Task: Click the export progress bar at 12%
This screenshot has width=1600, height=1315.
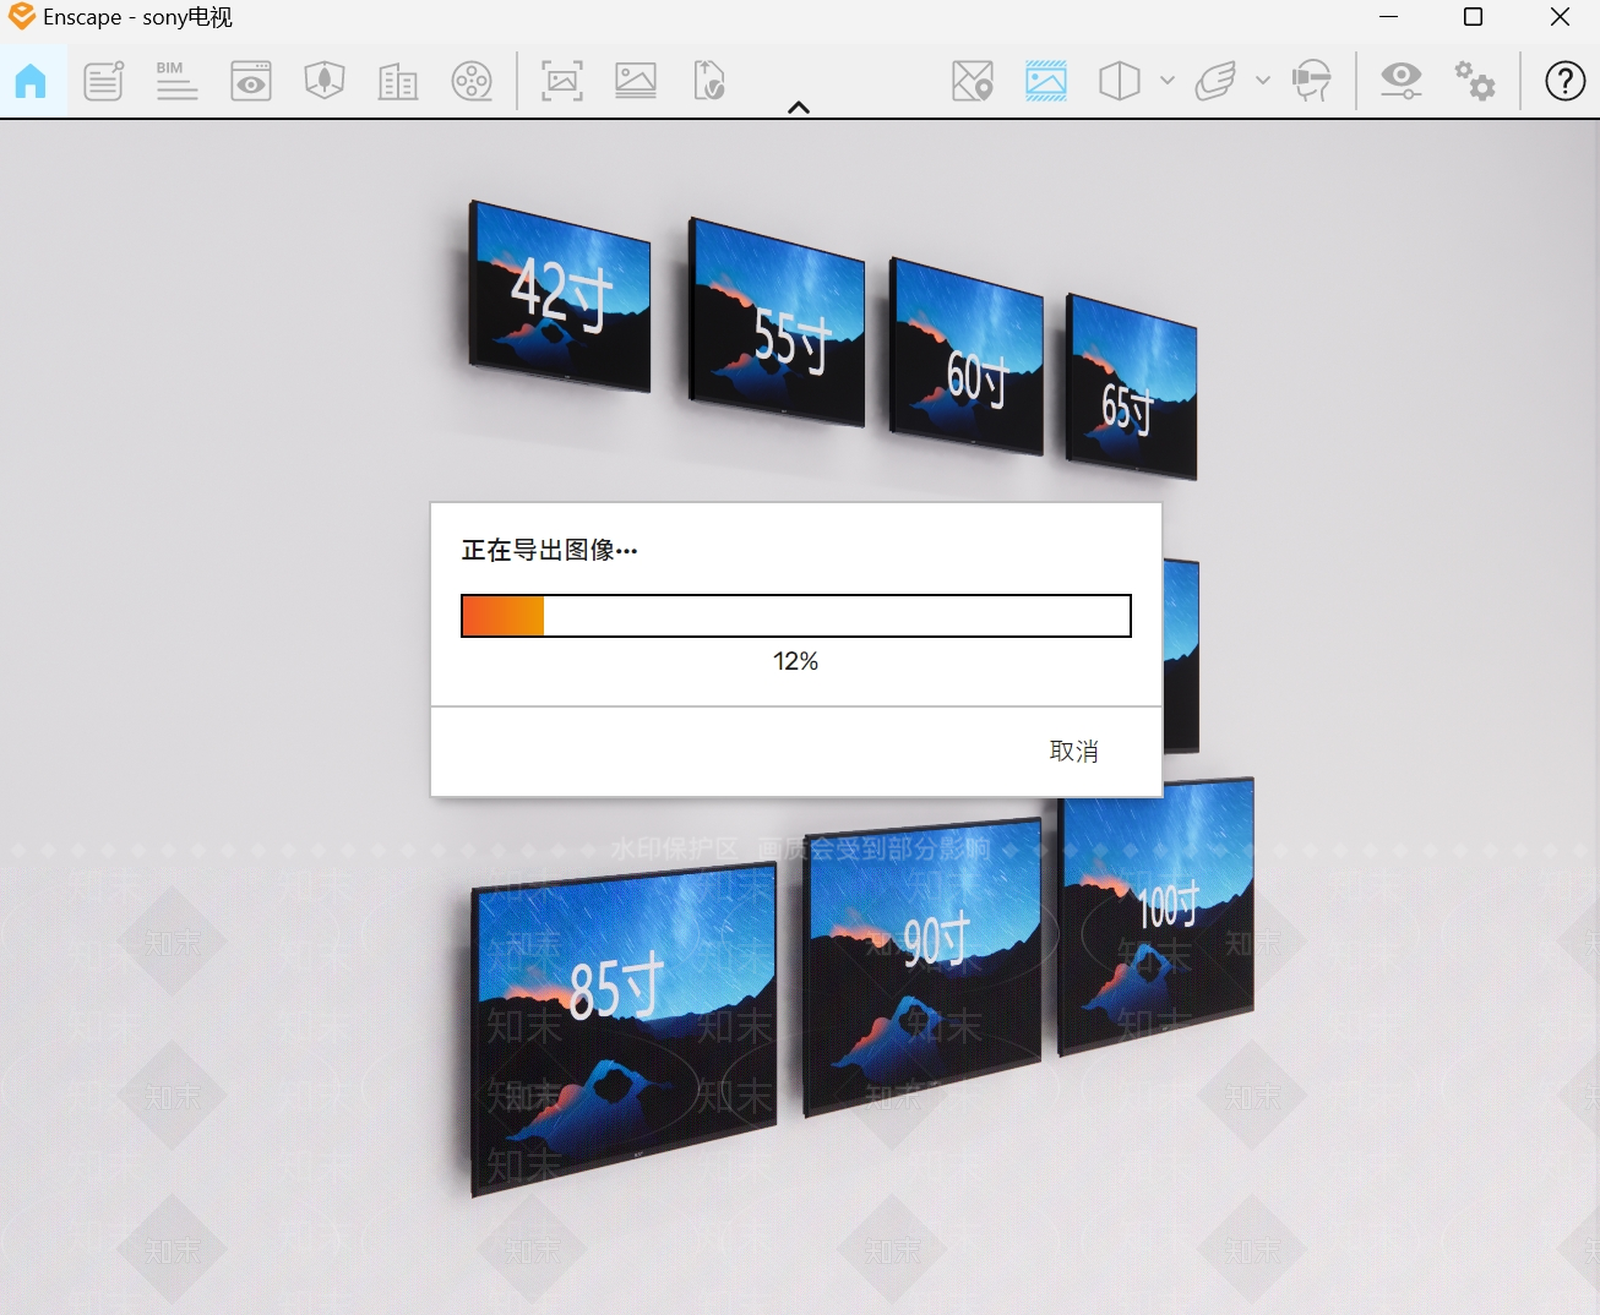Action: (x=796, y=616)
